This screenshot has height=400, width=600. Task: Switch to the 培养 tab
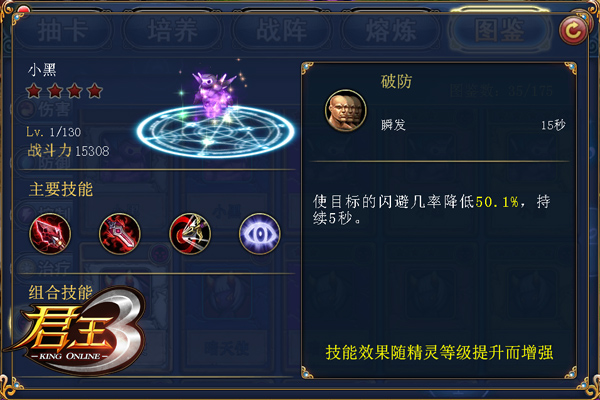[173, 31]
